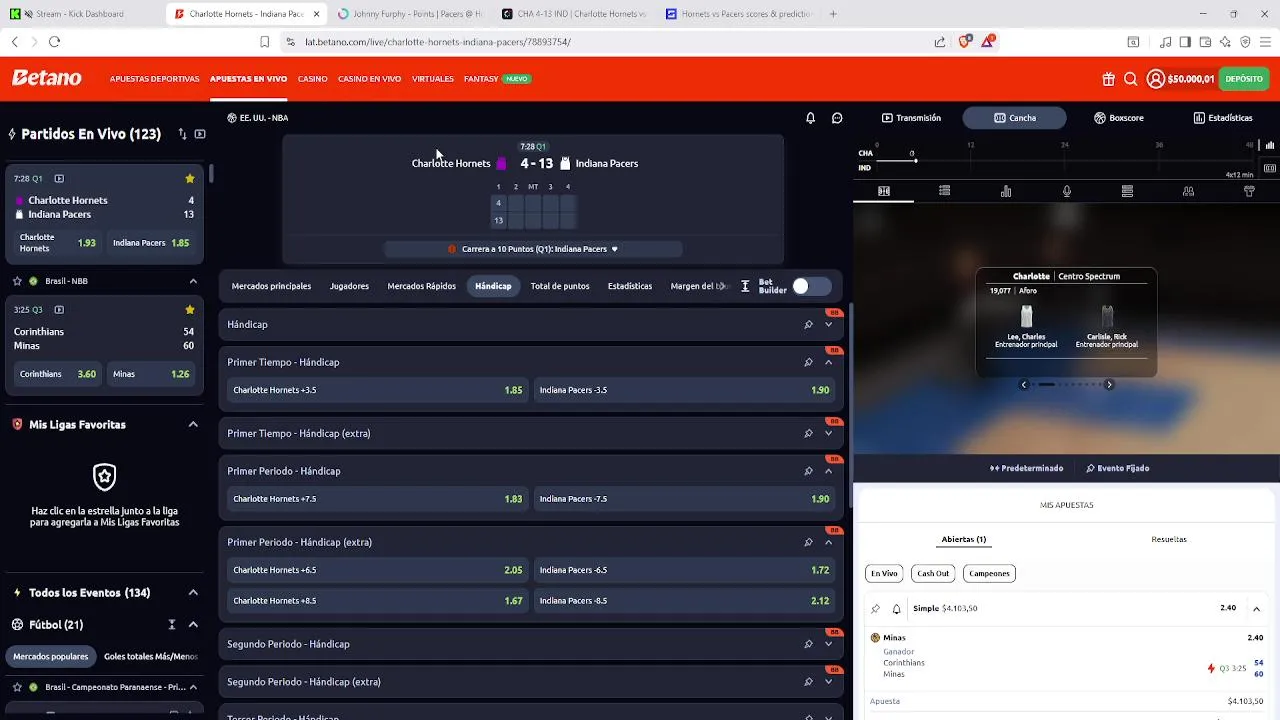Click the sort arrows next to Partidos En Vivo
This screenshot has height=720, width=1280.
(182, 134)
